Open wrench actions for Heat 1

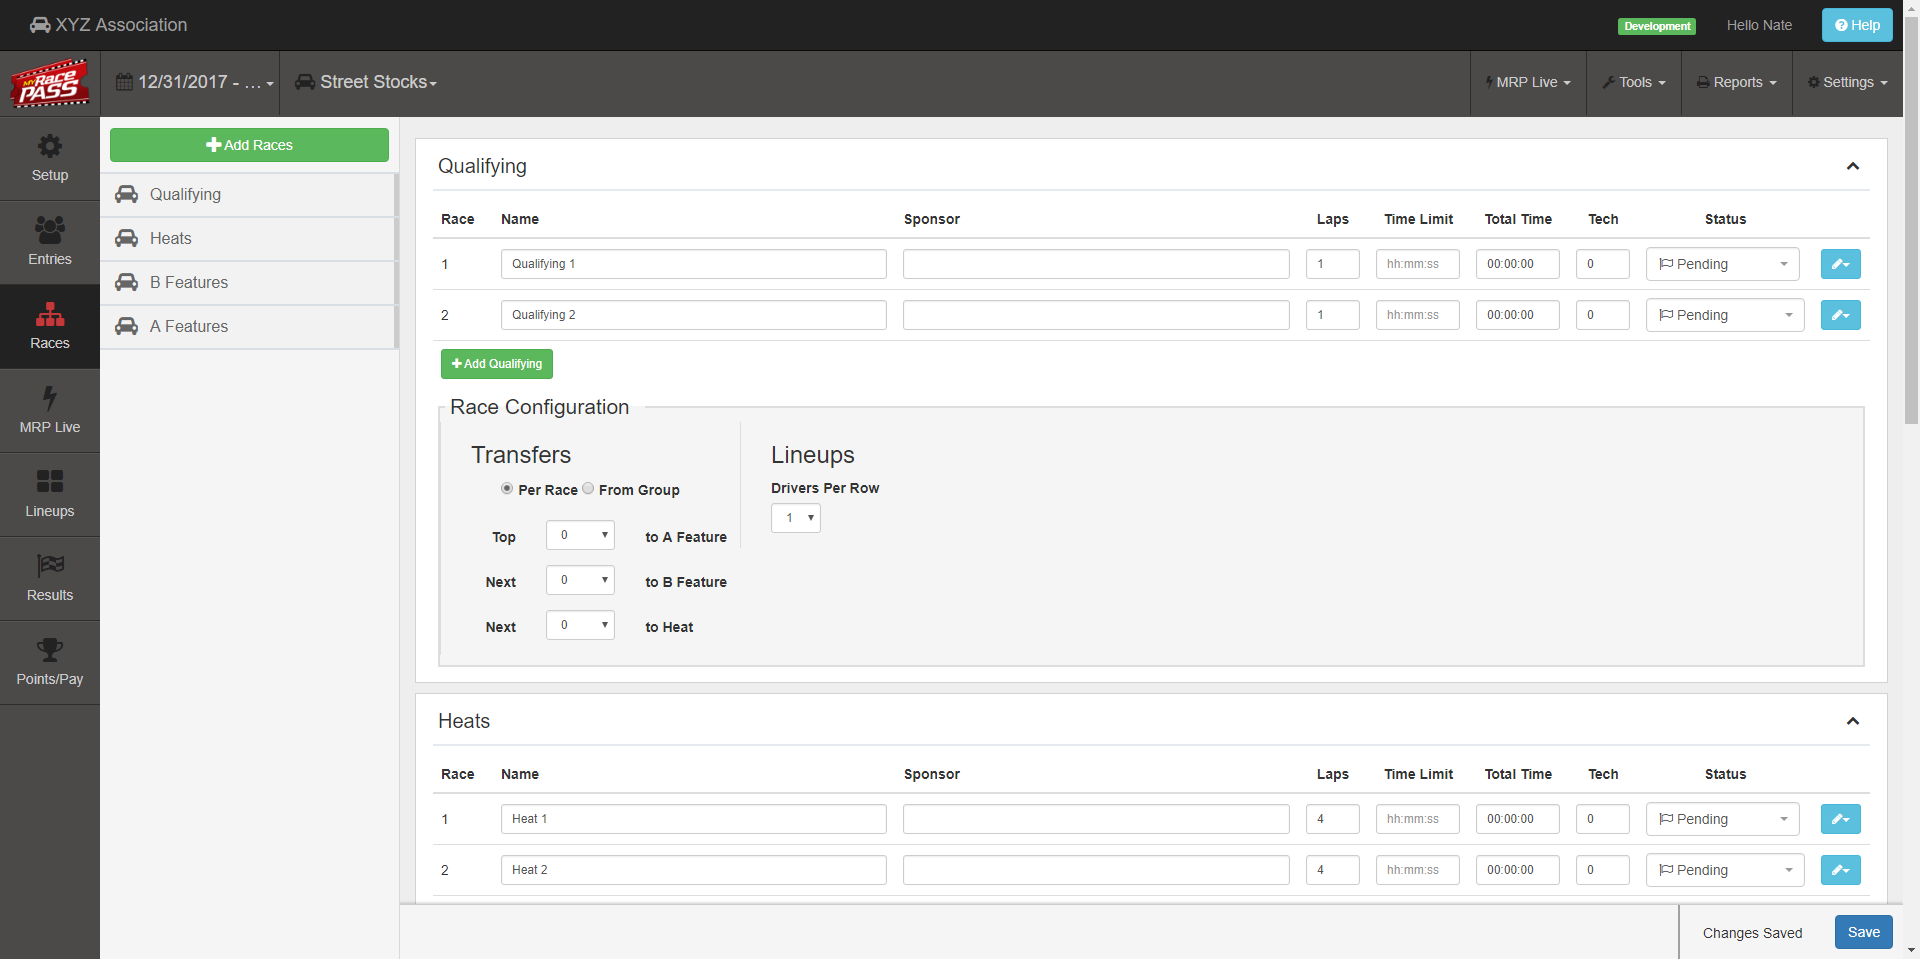[1840, 819]
